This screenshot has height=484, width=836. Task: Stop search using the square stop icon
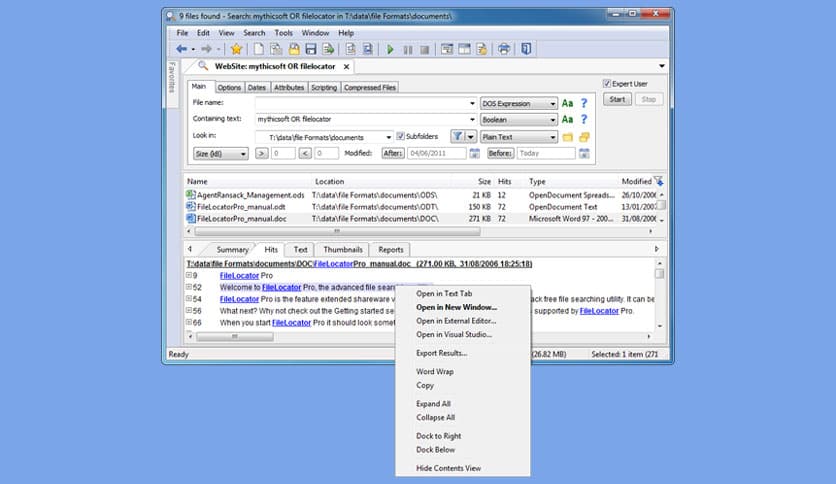(424, 50)
